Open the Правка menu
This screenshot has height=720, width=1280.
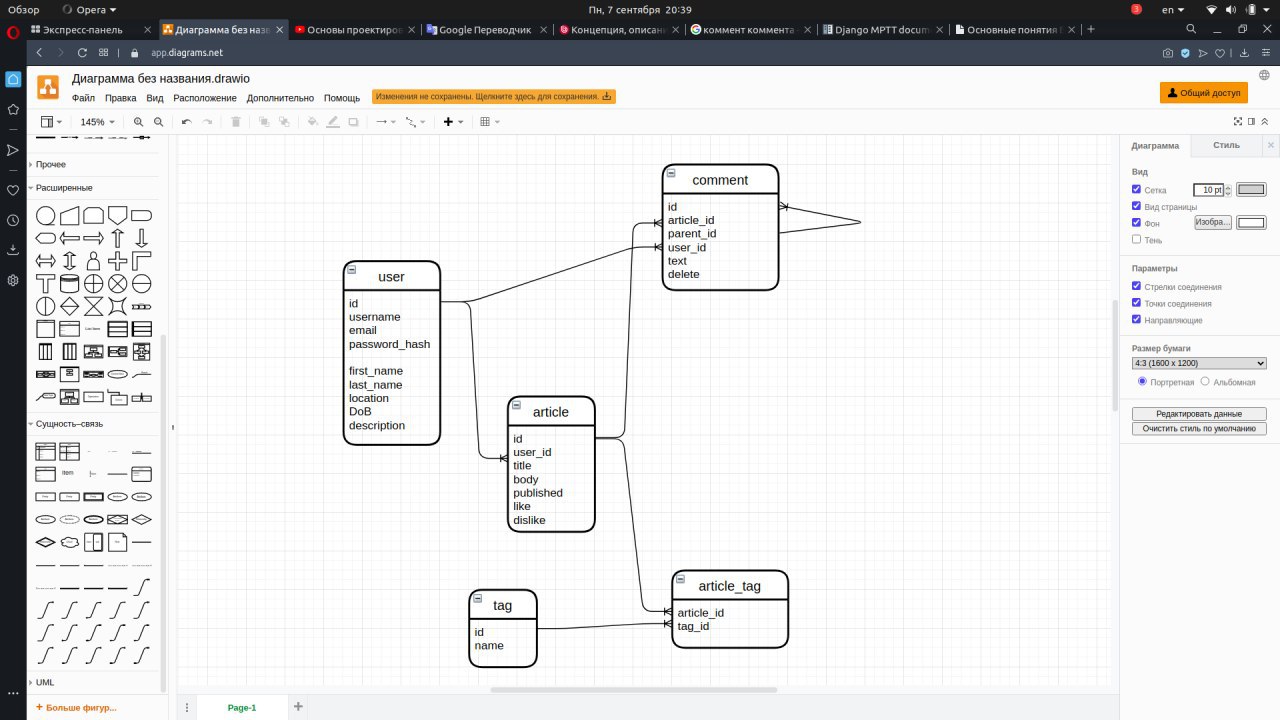[121, 98]
